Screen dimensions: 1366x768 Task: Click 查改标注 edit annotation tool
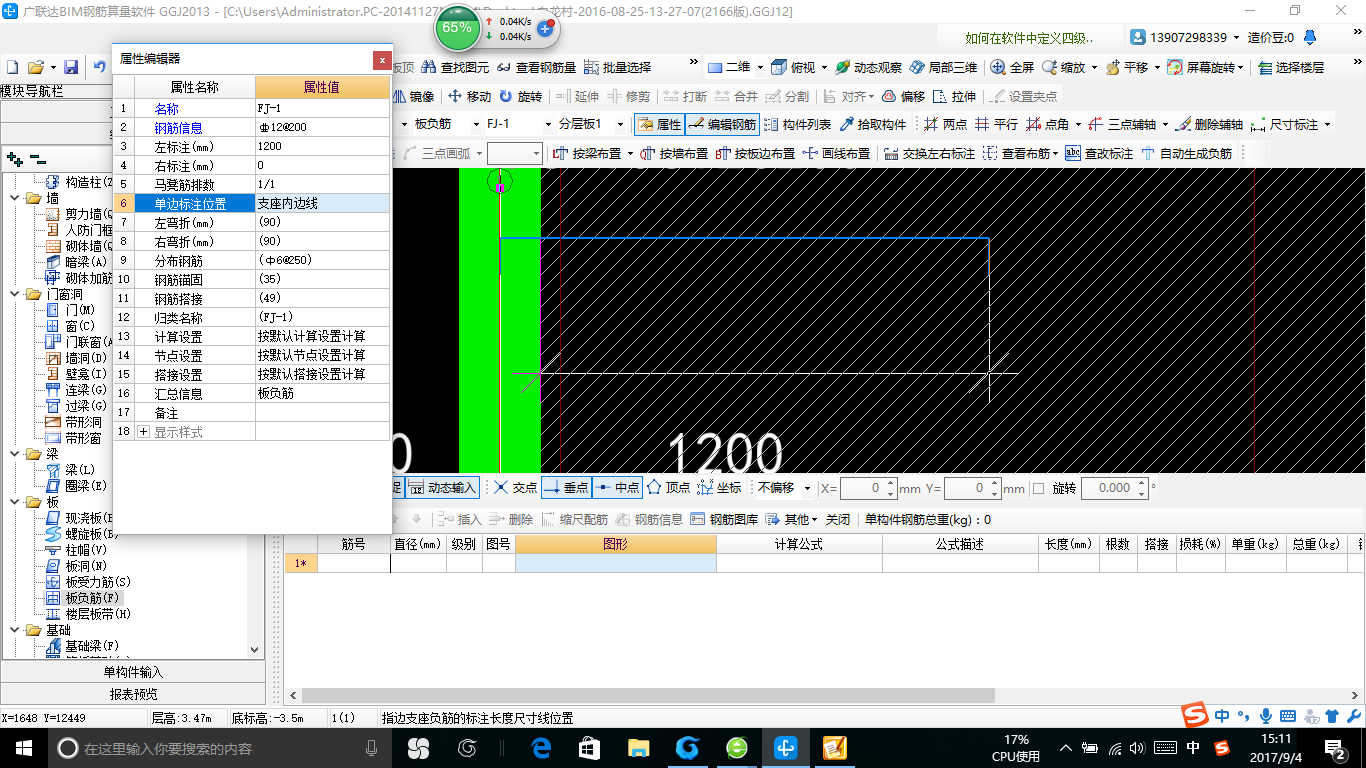[1099, 153]
